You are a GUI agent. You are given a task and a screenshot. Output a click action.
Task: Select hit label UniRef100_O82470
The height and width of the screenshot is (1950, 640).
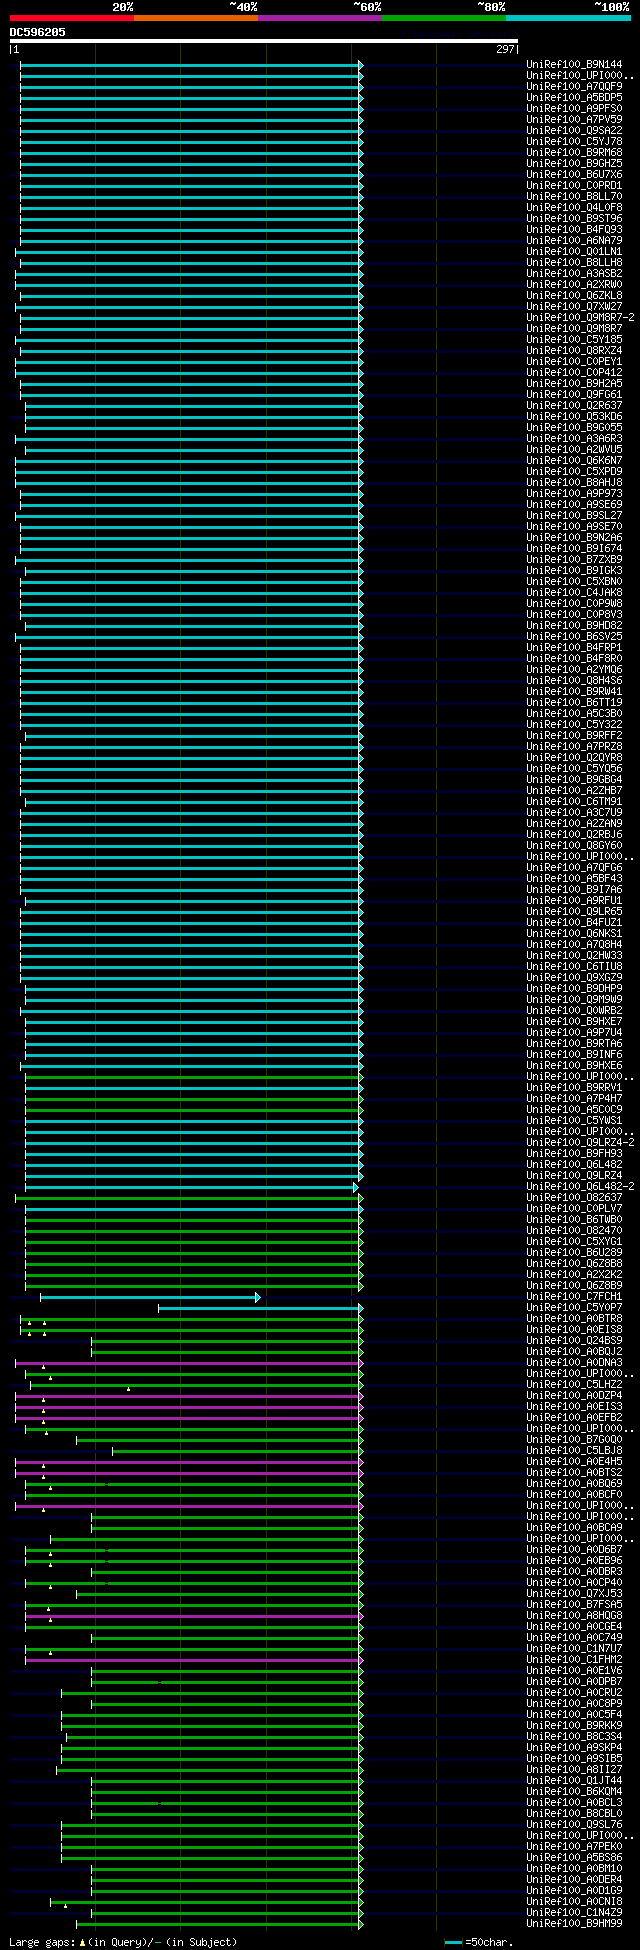(x=574, y=1231)
